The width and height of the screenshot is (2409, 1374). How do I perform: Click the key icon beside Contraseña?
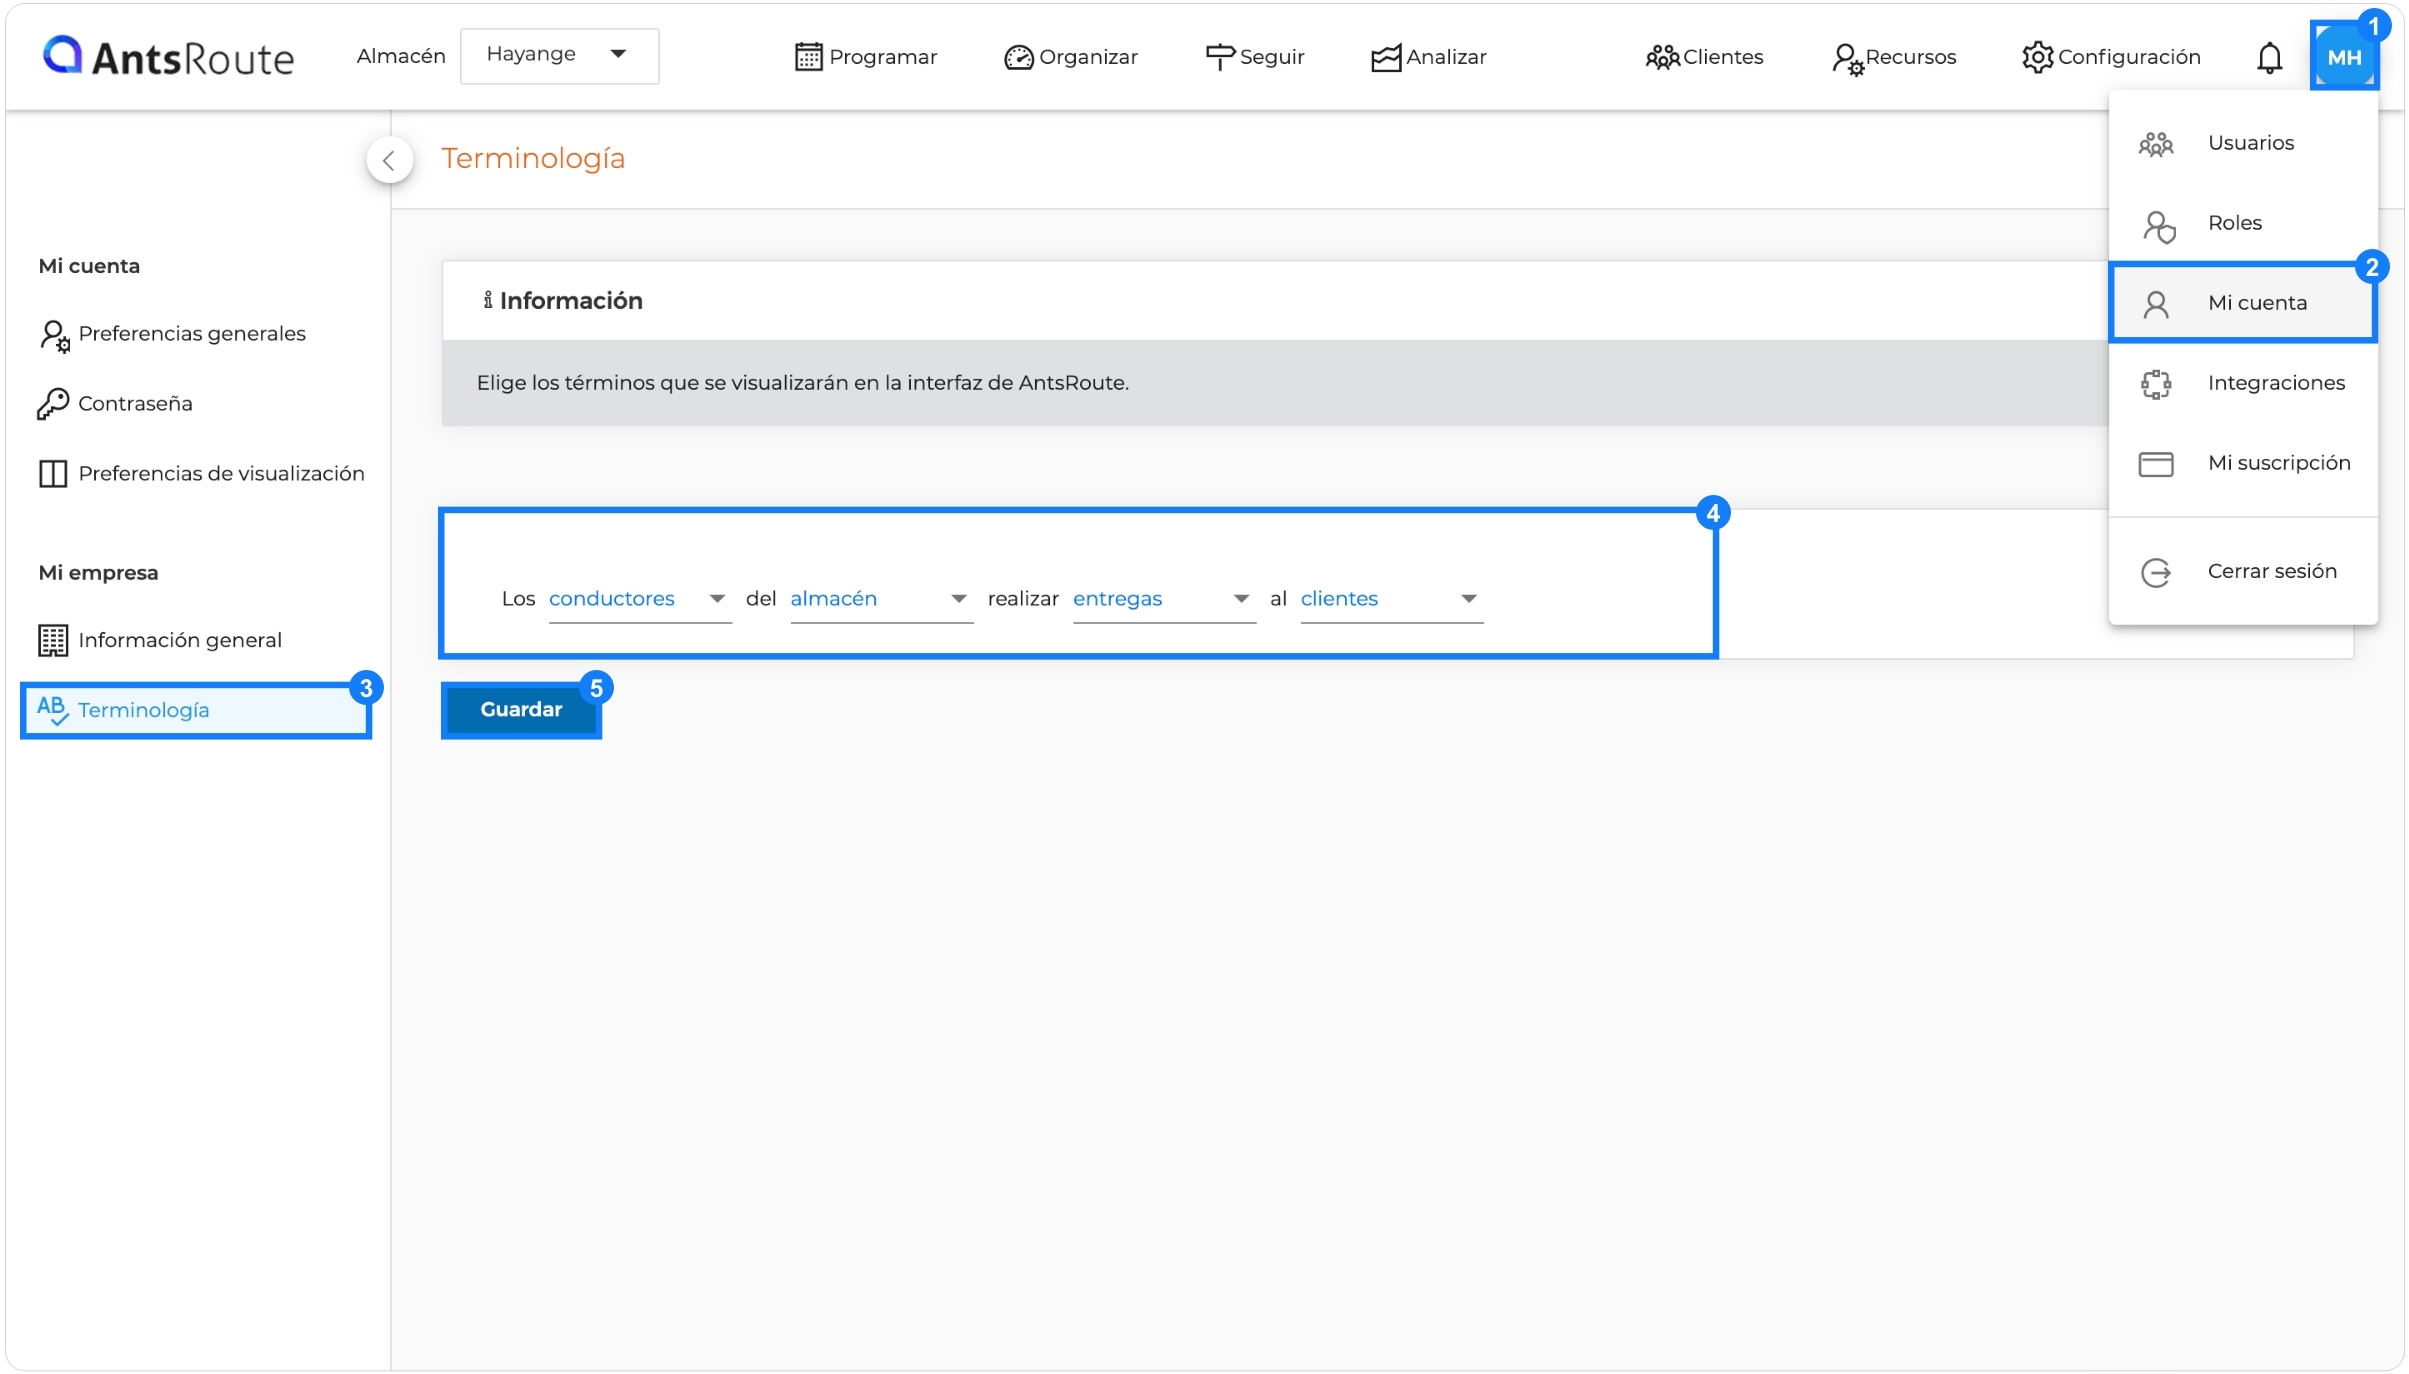click(53, 404)
